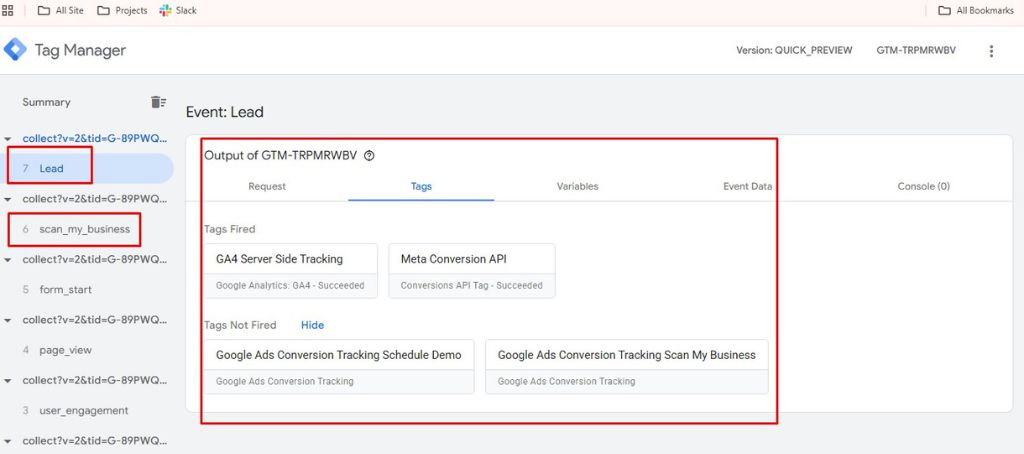Collapse the first collect request group
Screen dimensions: 1024x454
8,138
